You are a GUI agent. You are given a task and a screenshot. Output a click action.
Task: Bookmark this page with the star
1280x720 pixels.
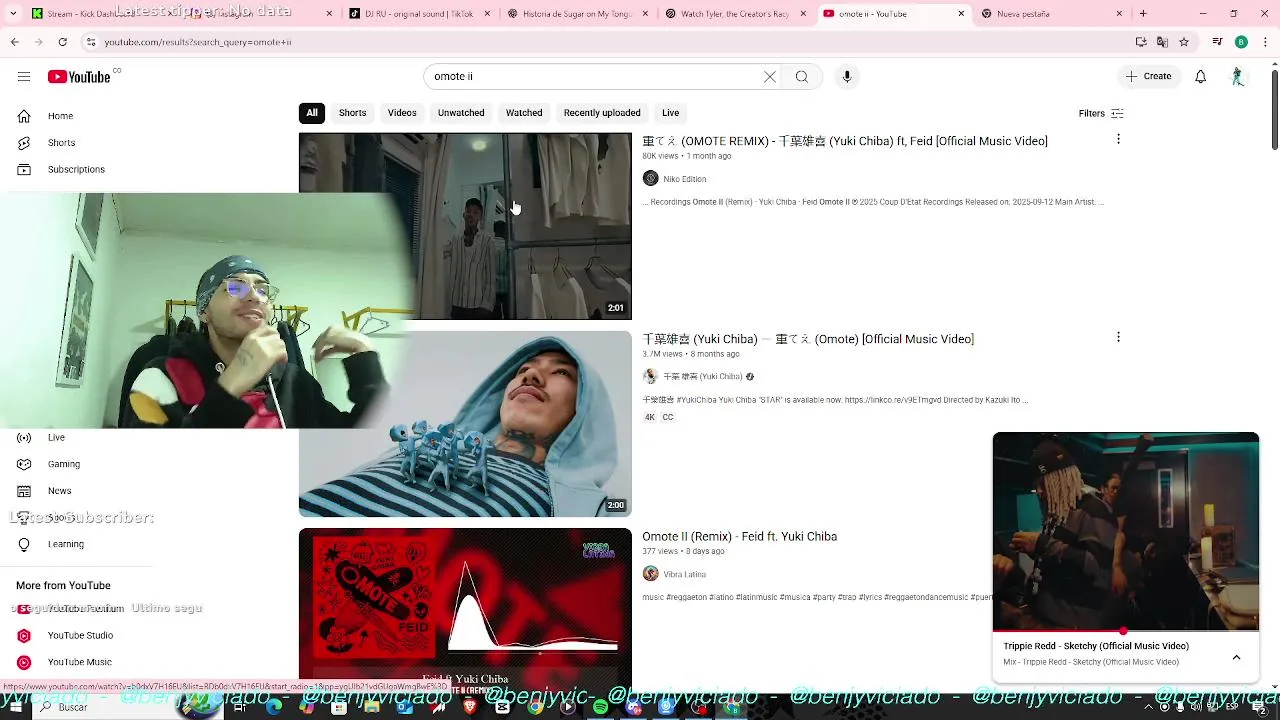[x=1184, y=42]
